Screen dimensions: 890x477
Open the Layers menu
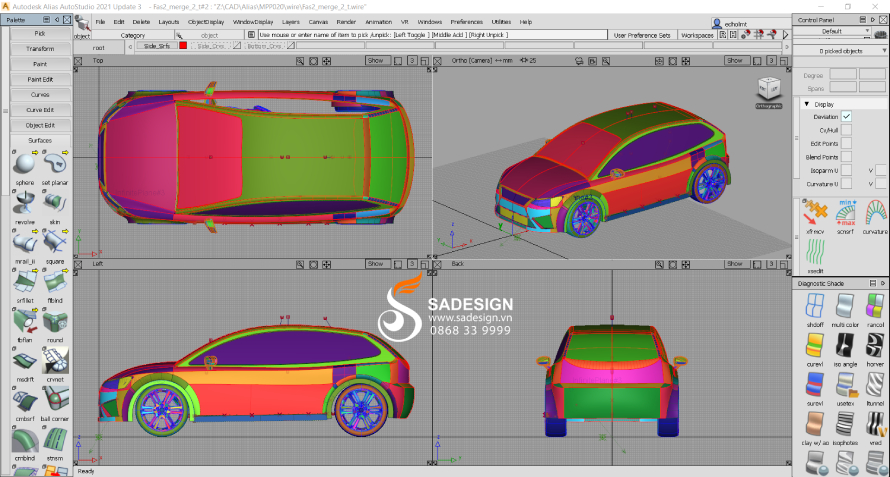(291, 22)
